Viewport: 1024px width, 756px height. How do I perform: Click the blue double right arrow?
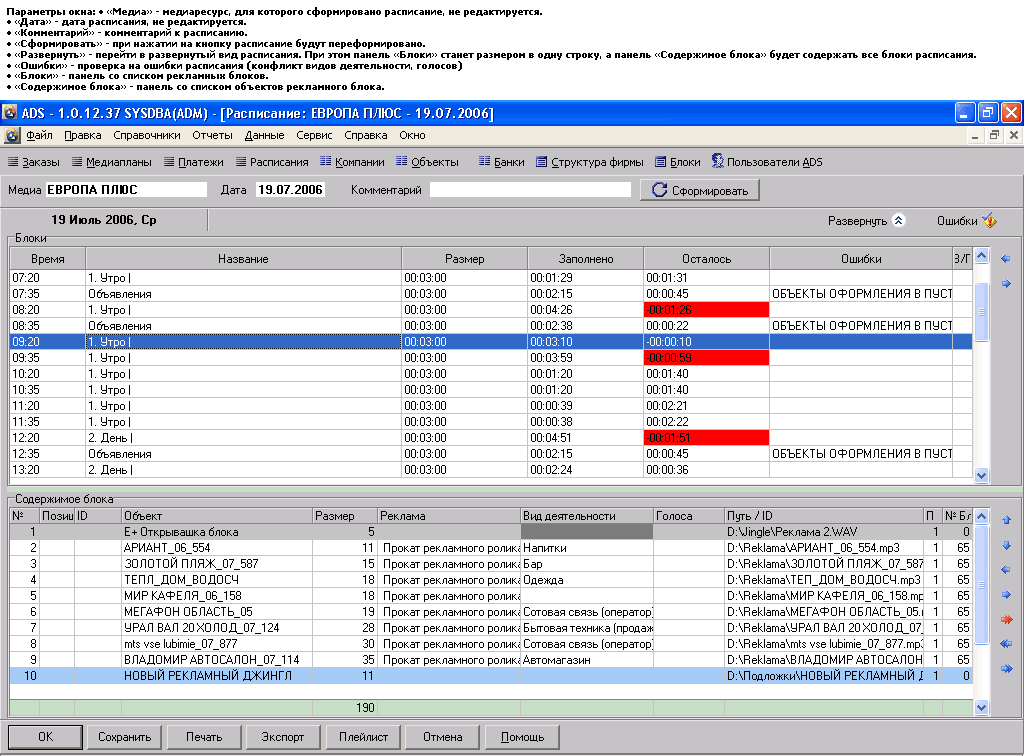[x=1006, y=669]
